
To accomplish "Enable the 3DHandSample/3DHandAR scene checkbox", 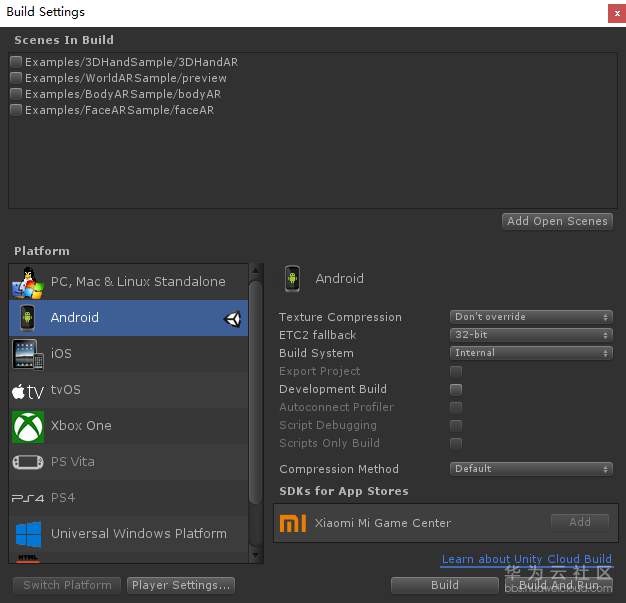I will tap(16, 61).
